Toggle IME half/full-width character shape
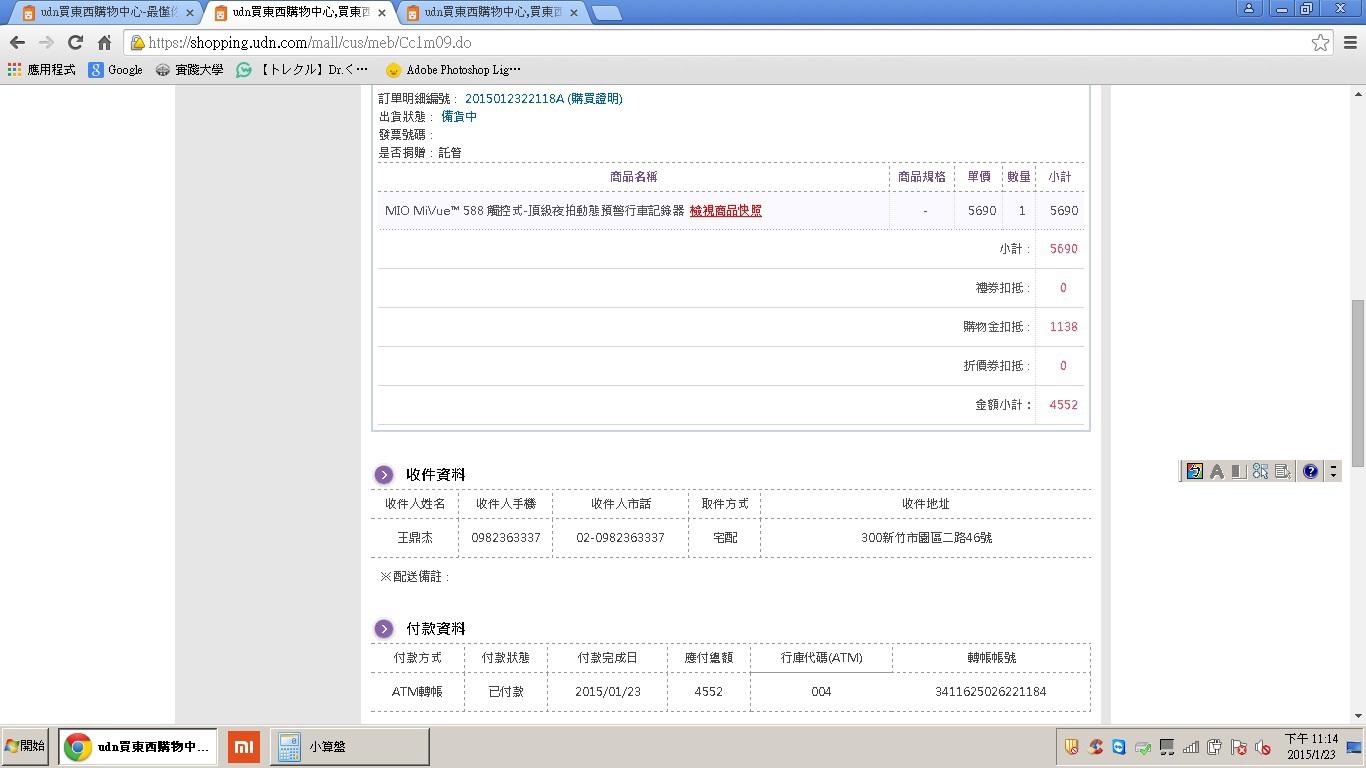This screenshot has height=768, width=1366. point(1238,471)
